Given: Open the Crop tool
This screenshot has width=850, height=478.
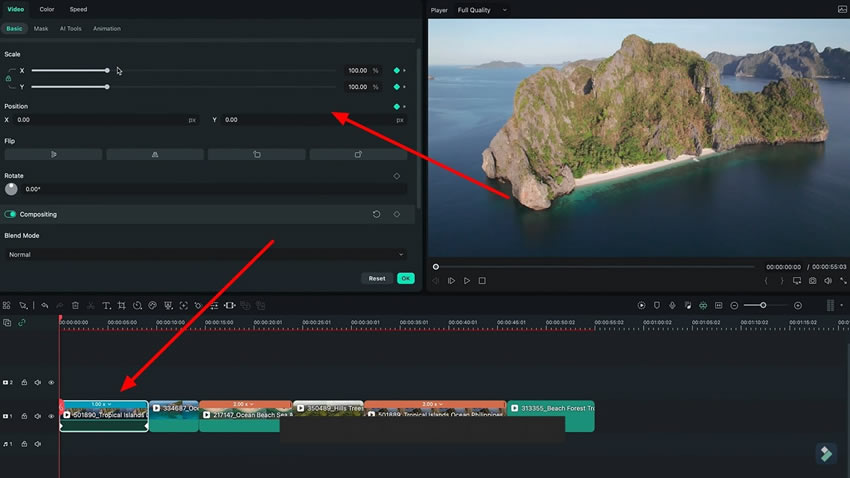Looking at the screenshot, I should pyautogui.click(x=121, y=306).
